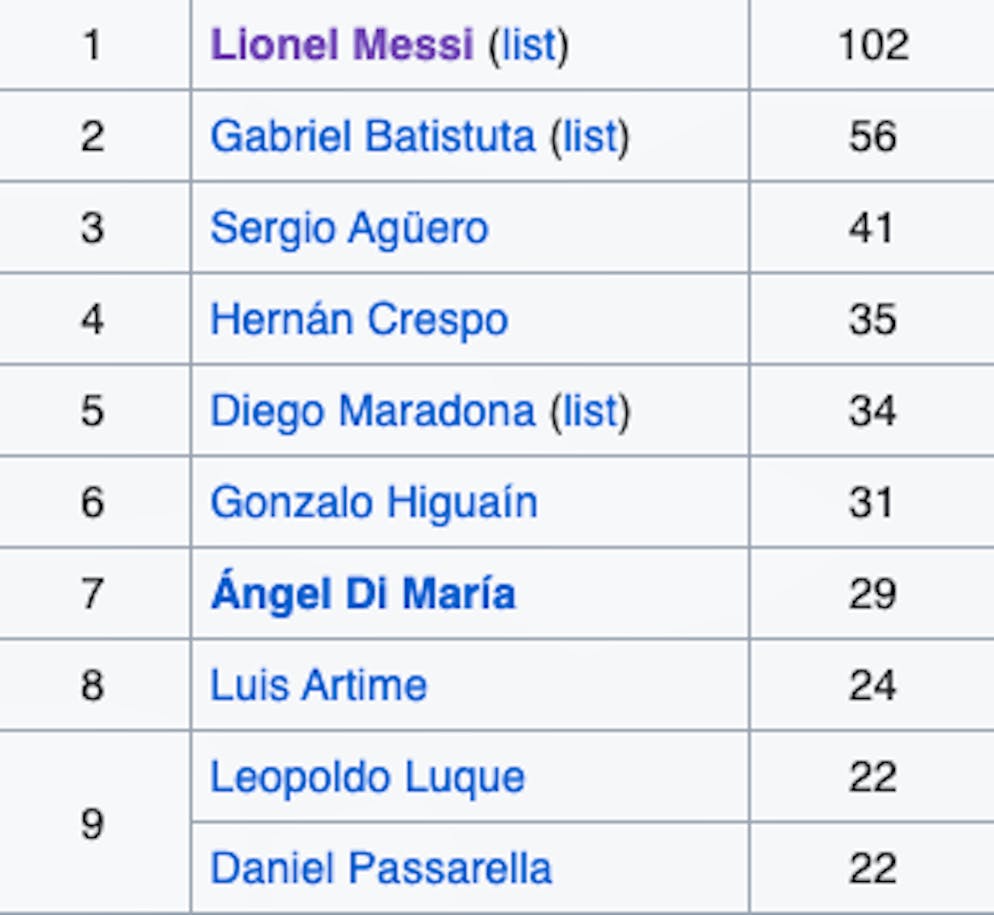The height and width of the screenshot is (915, 994).
Task: Select Luis Artime's 24 goals cell
Action: pos(872,685)
